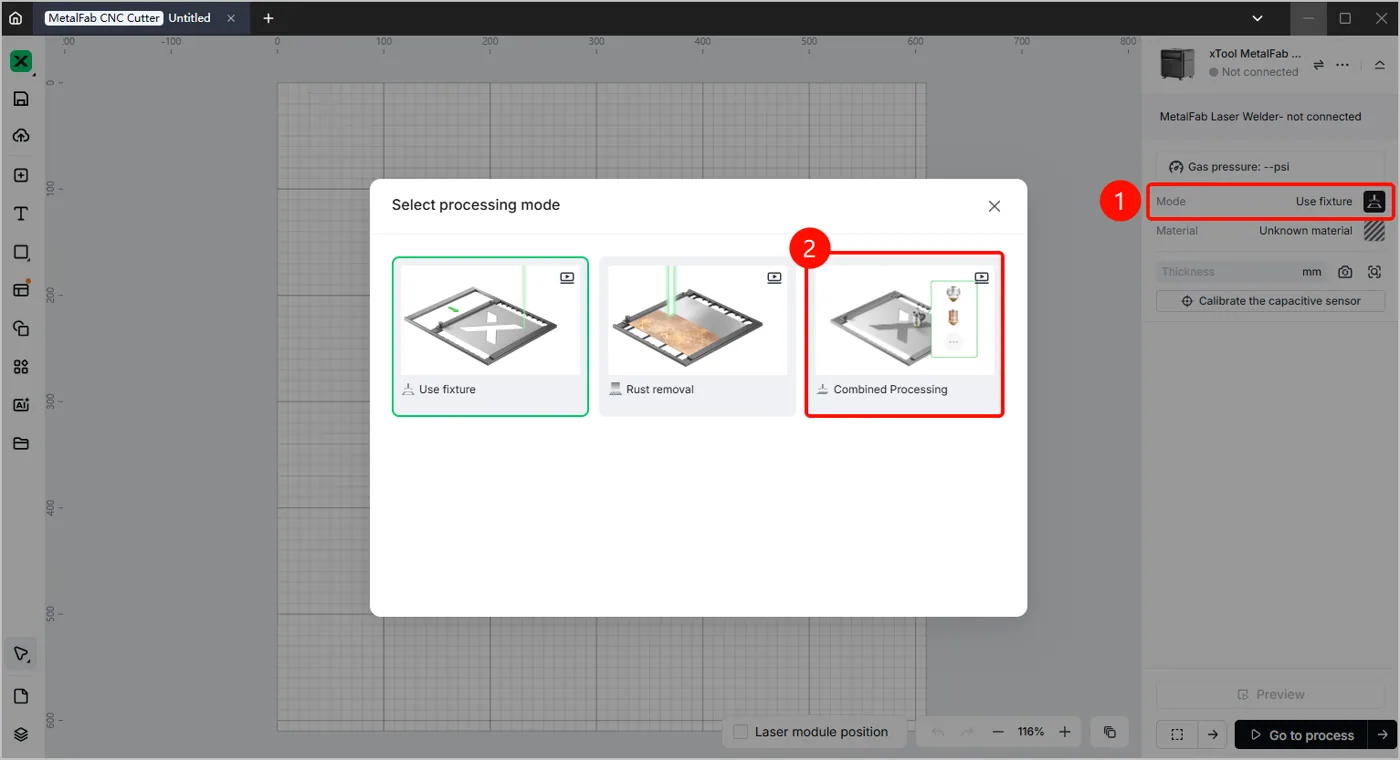This screenshot has height=760, width=1400.
Task: Click the Preview button
Action: [x=1270, y=694]
